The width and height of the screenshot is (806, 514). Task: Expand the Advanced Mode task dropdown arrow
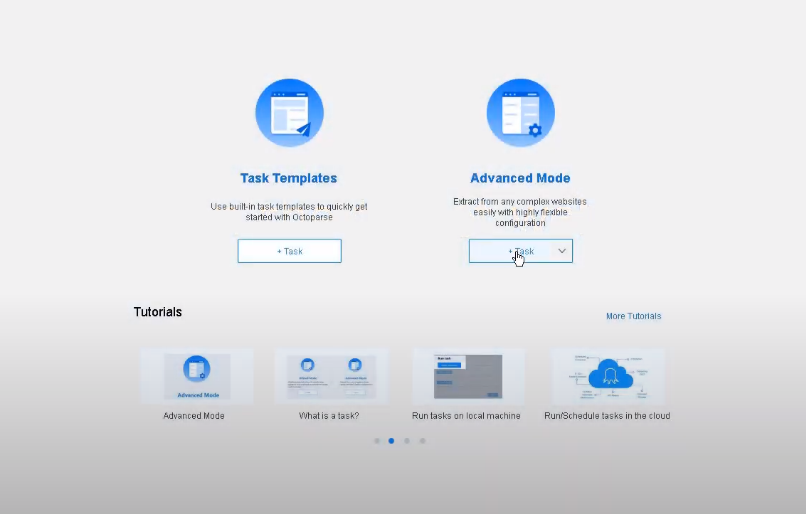pyautogui.click(x=562, y=251)
